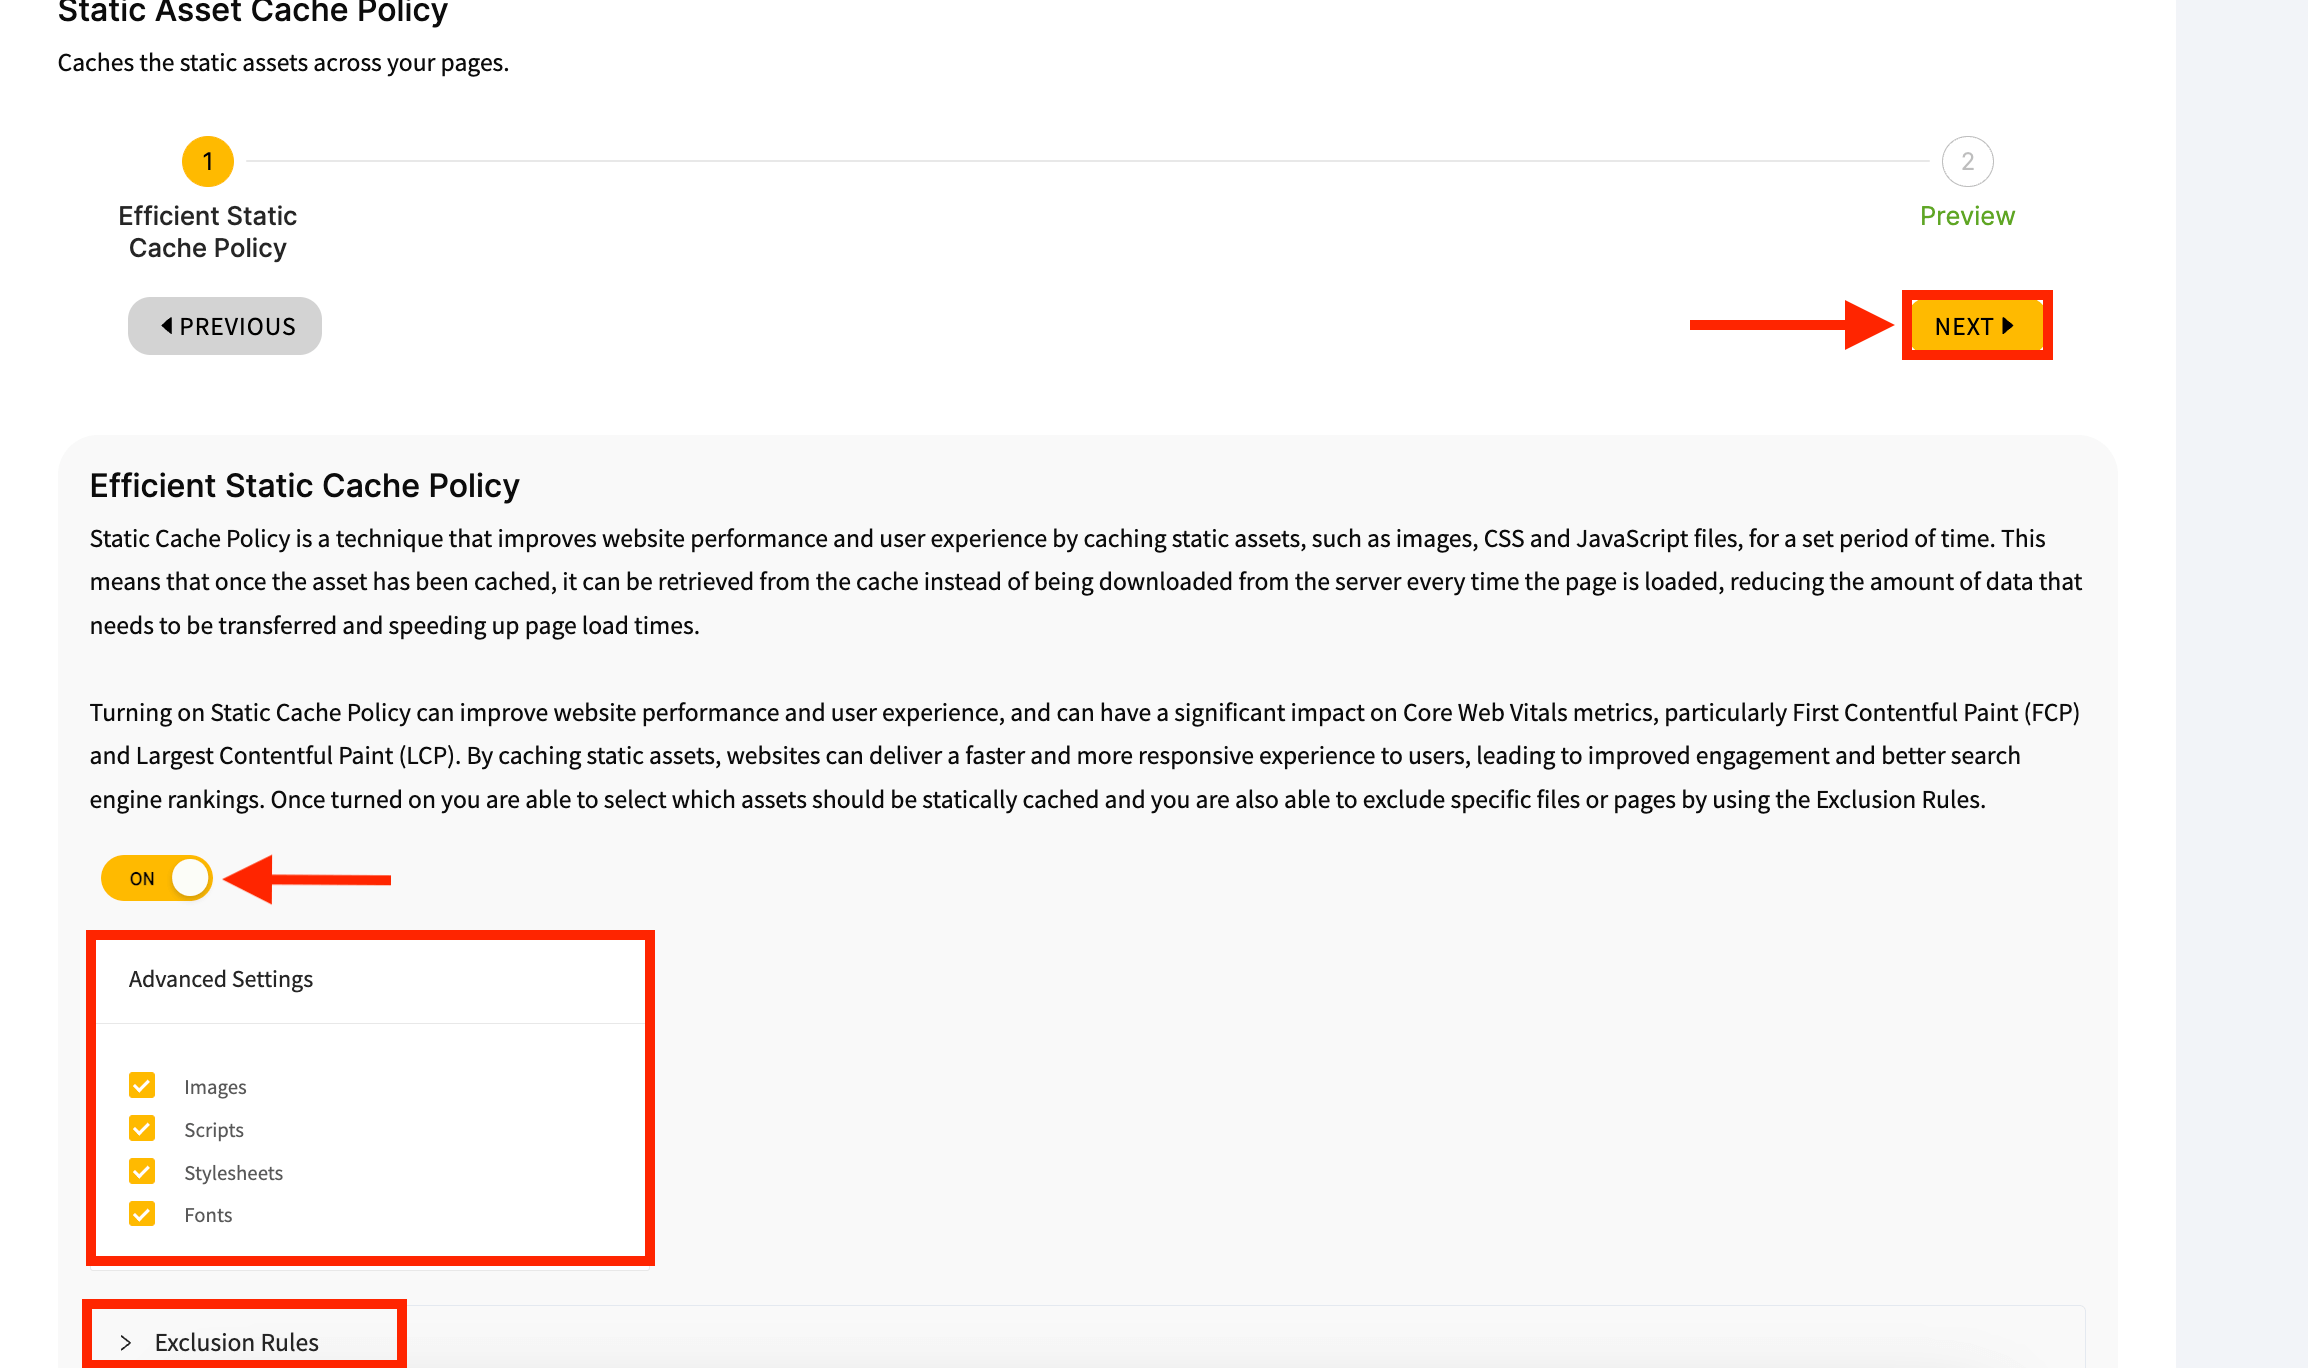Viewport: 2308px width, 1368px height.
Task: Select step 1 circle in wizard
Action: click(208, 161)
